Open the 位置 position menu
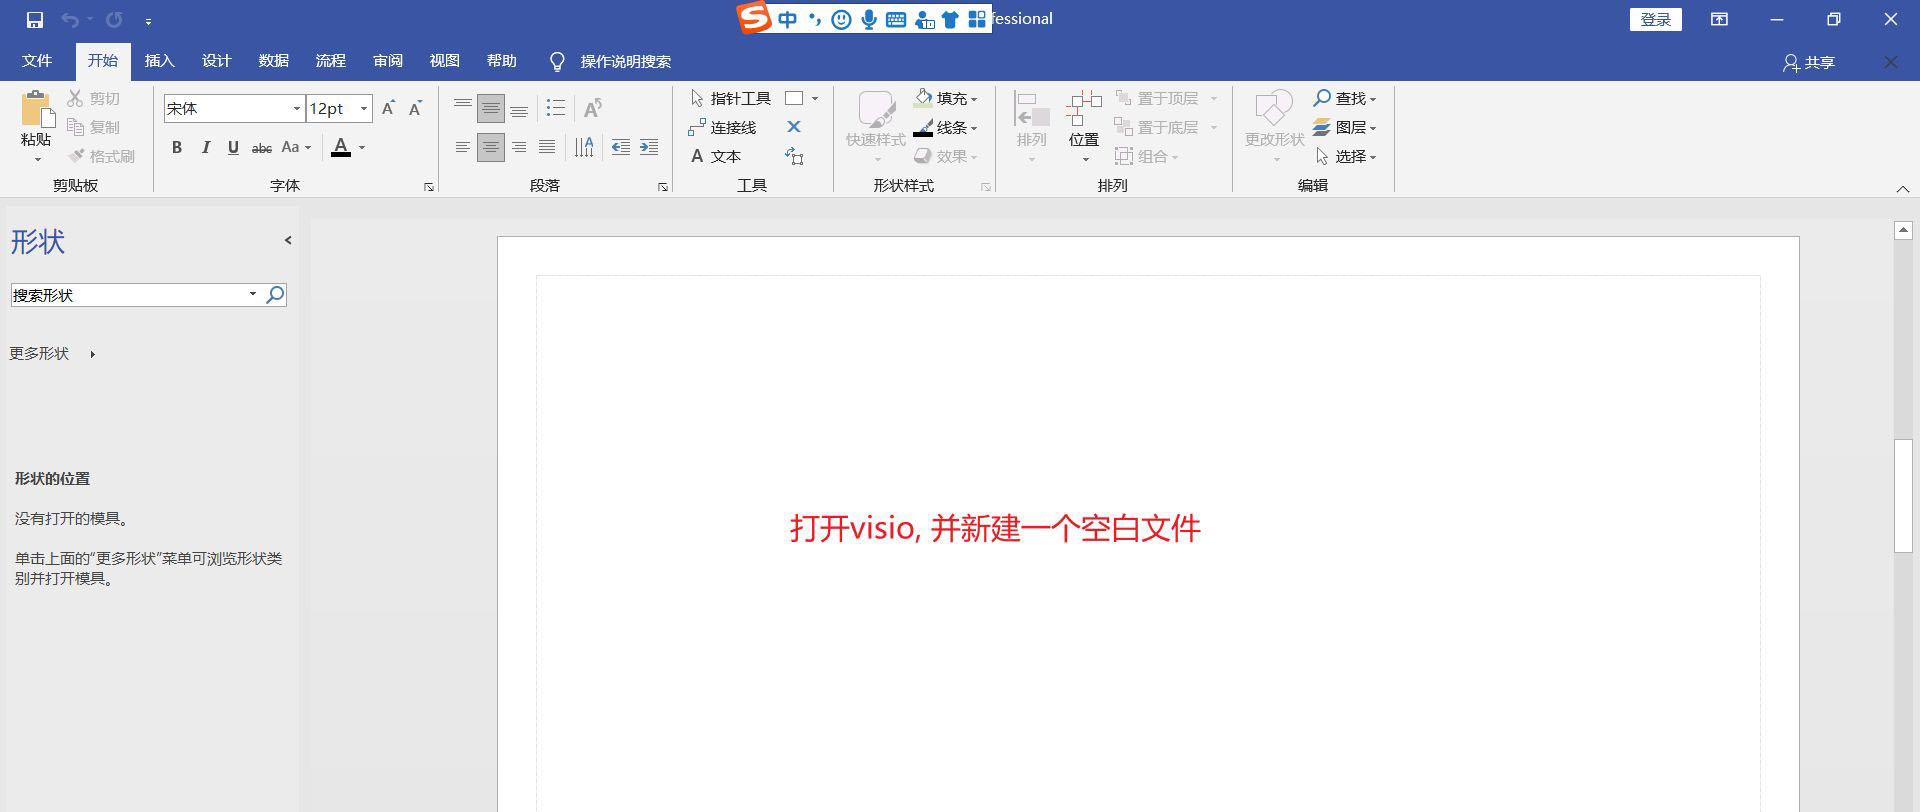Image resolution: width=1920 pixels, height=812 pixels. pyautogui.click(x=1084, y=127)
